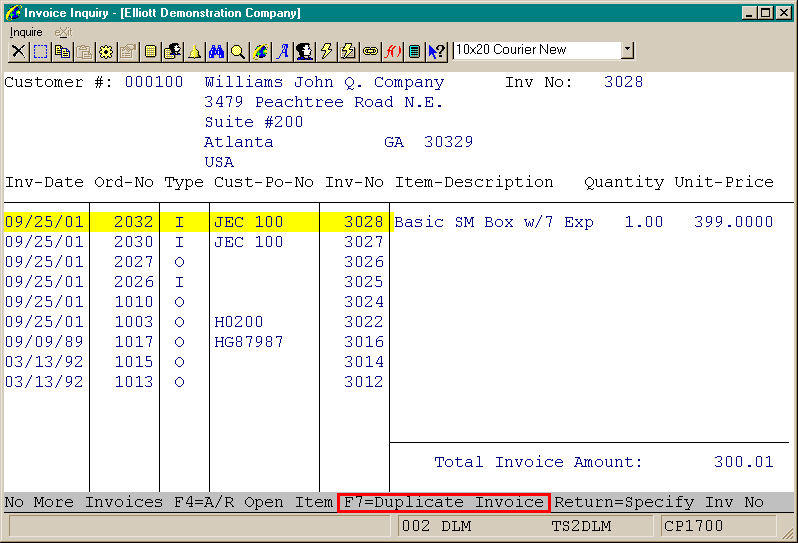The image size is (798, 543).
Task: Click the 'No More Invoices' message
Action: [x=83, y=502]
